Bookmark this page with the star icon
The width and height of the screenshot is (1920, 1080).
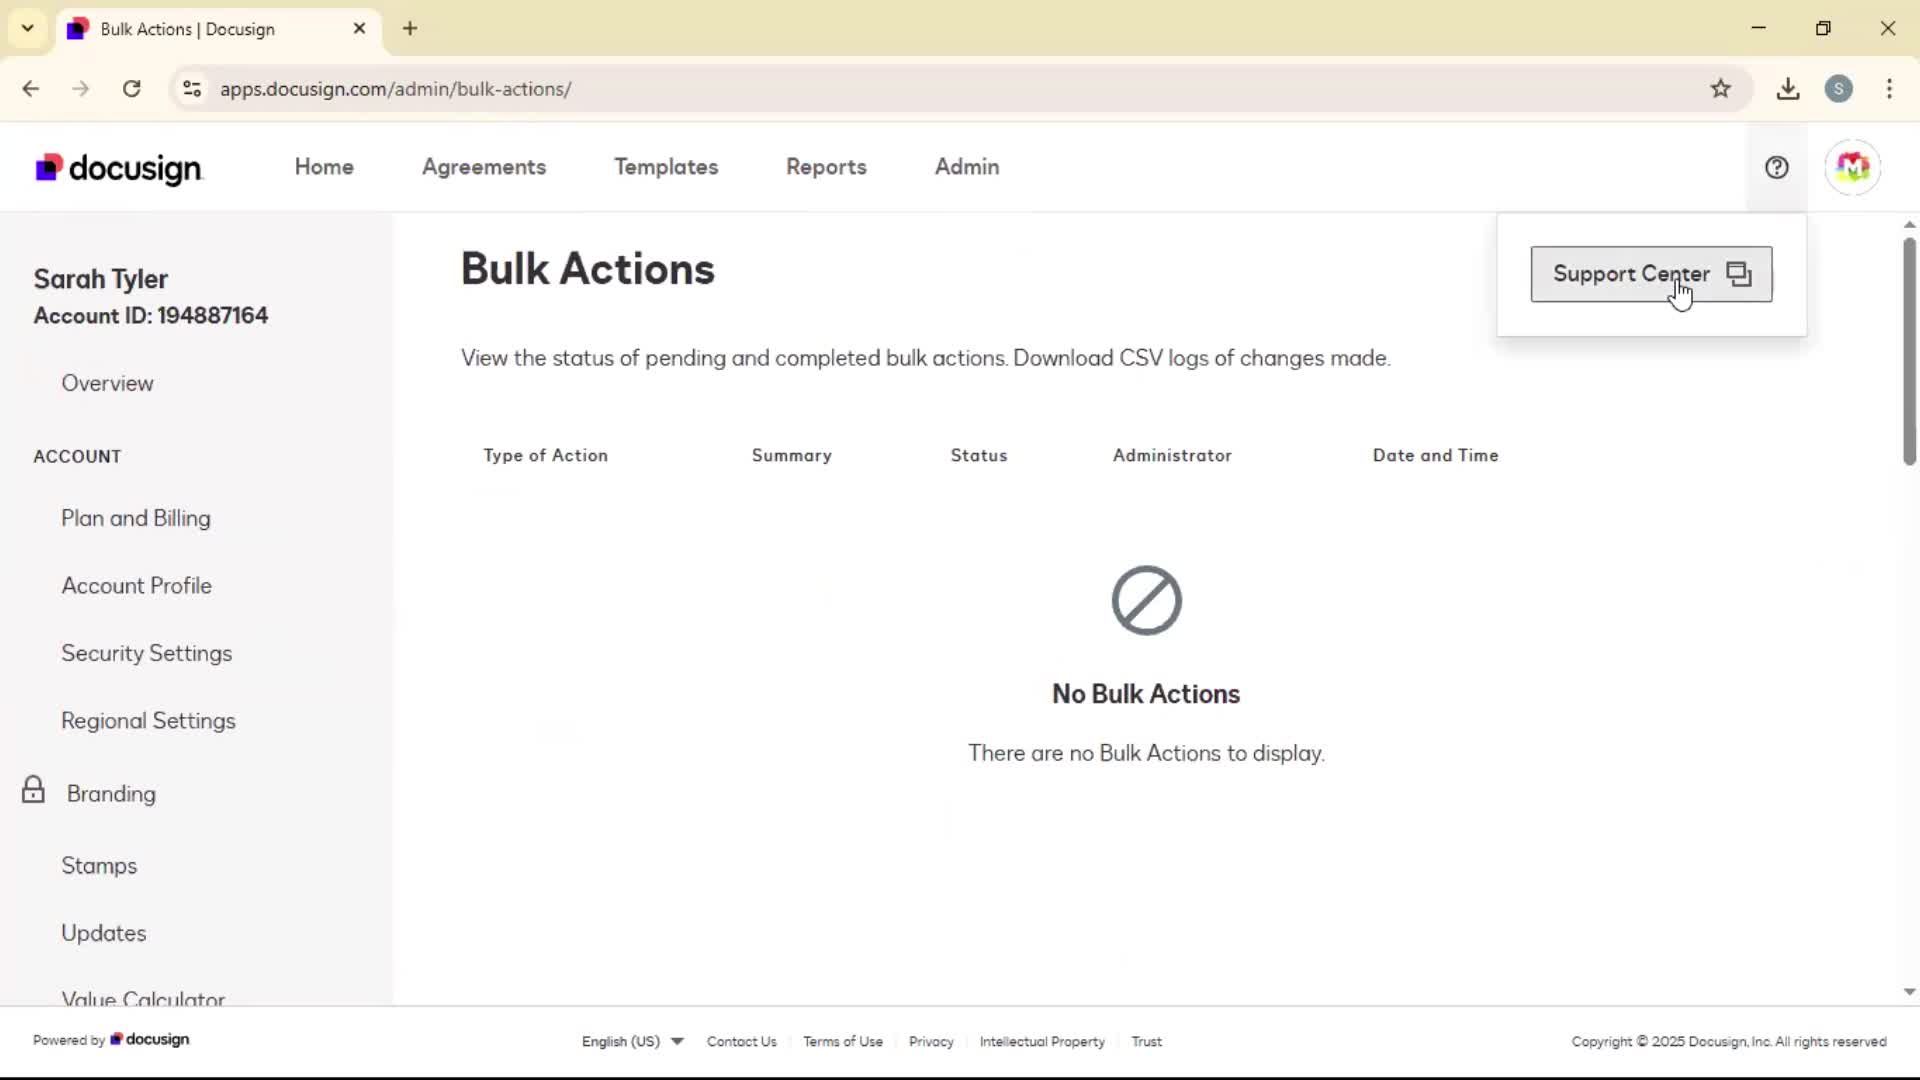click(x=1720, y=89)
